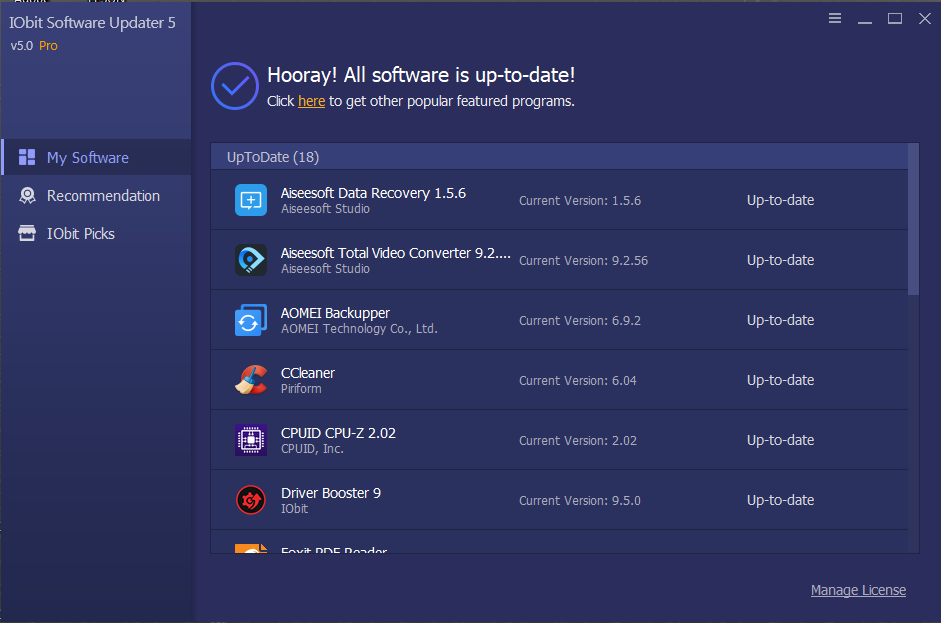This screenshot has width=941, height=623.
Task: Click 'Current Version: 6.04' text
Action: click(578, 381)
